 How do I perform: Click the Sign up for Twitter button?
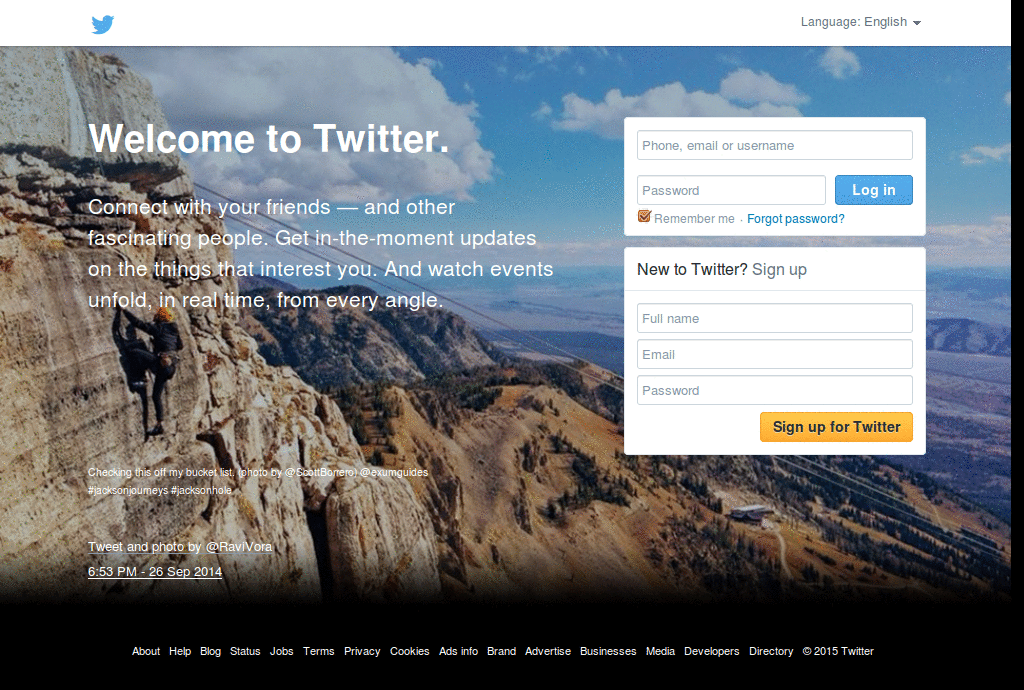point(837,427)
